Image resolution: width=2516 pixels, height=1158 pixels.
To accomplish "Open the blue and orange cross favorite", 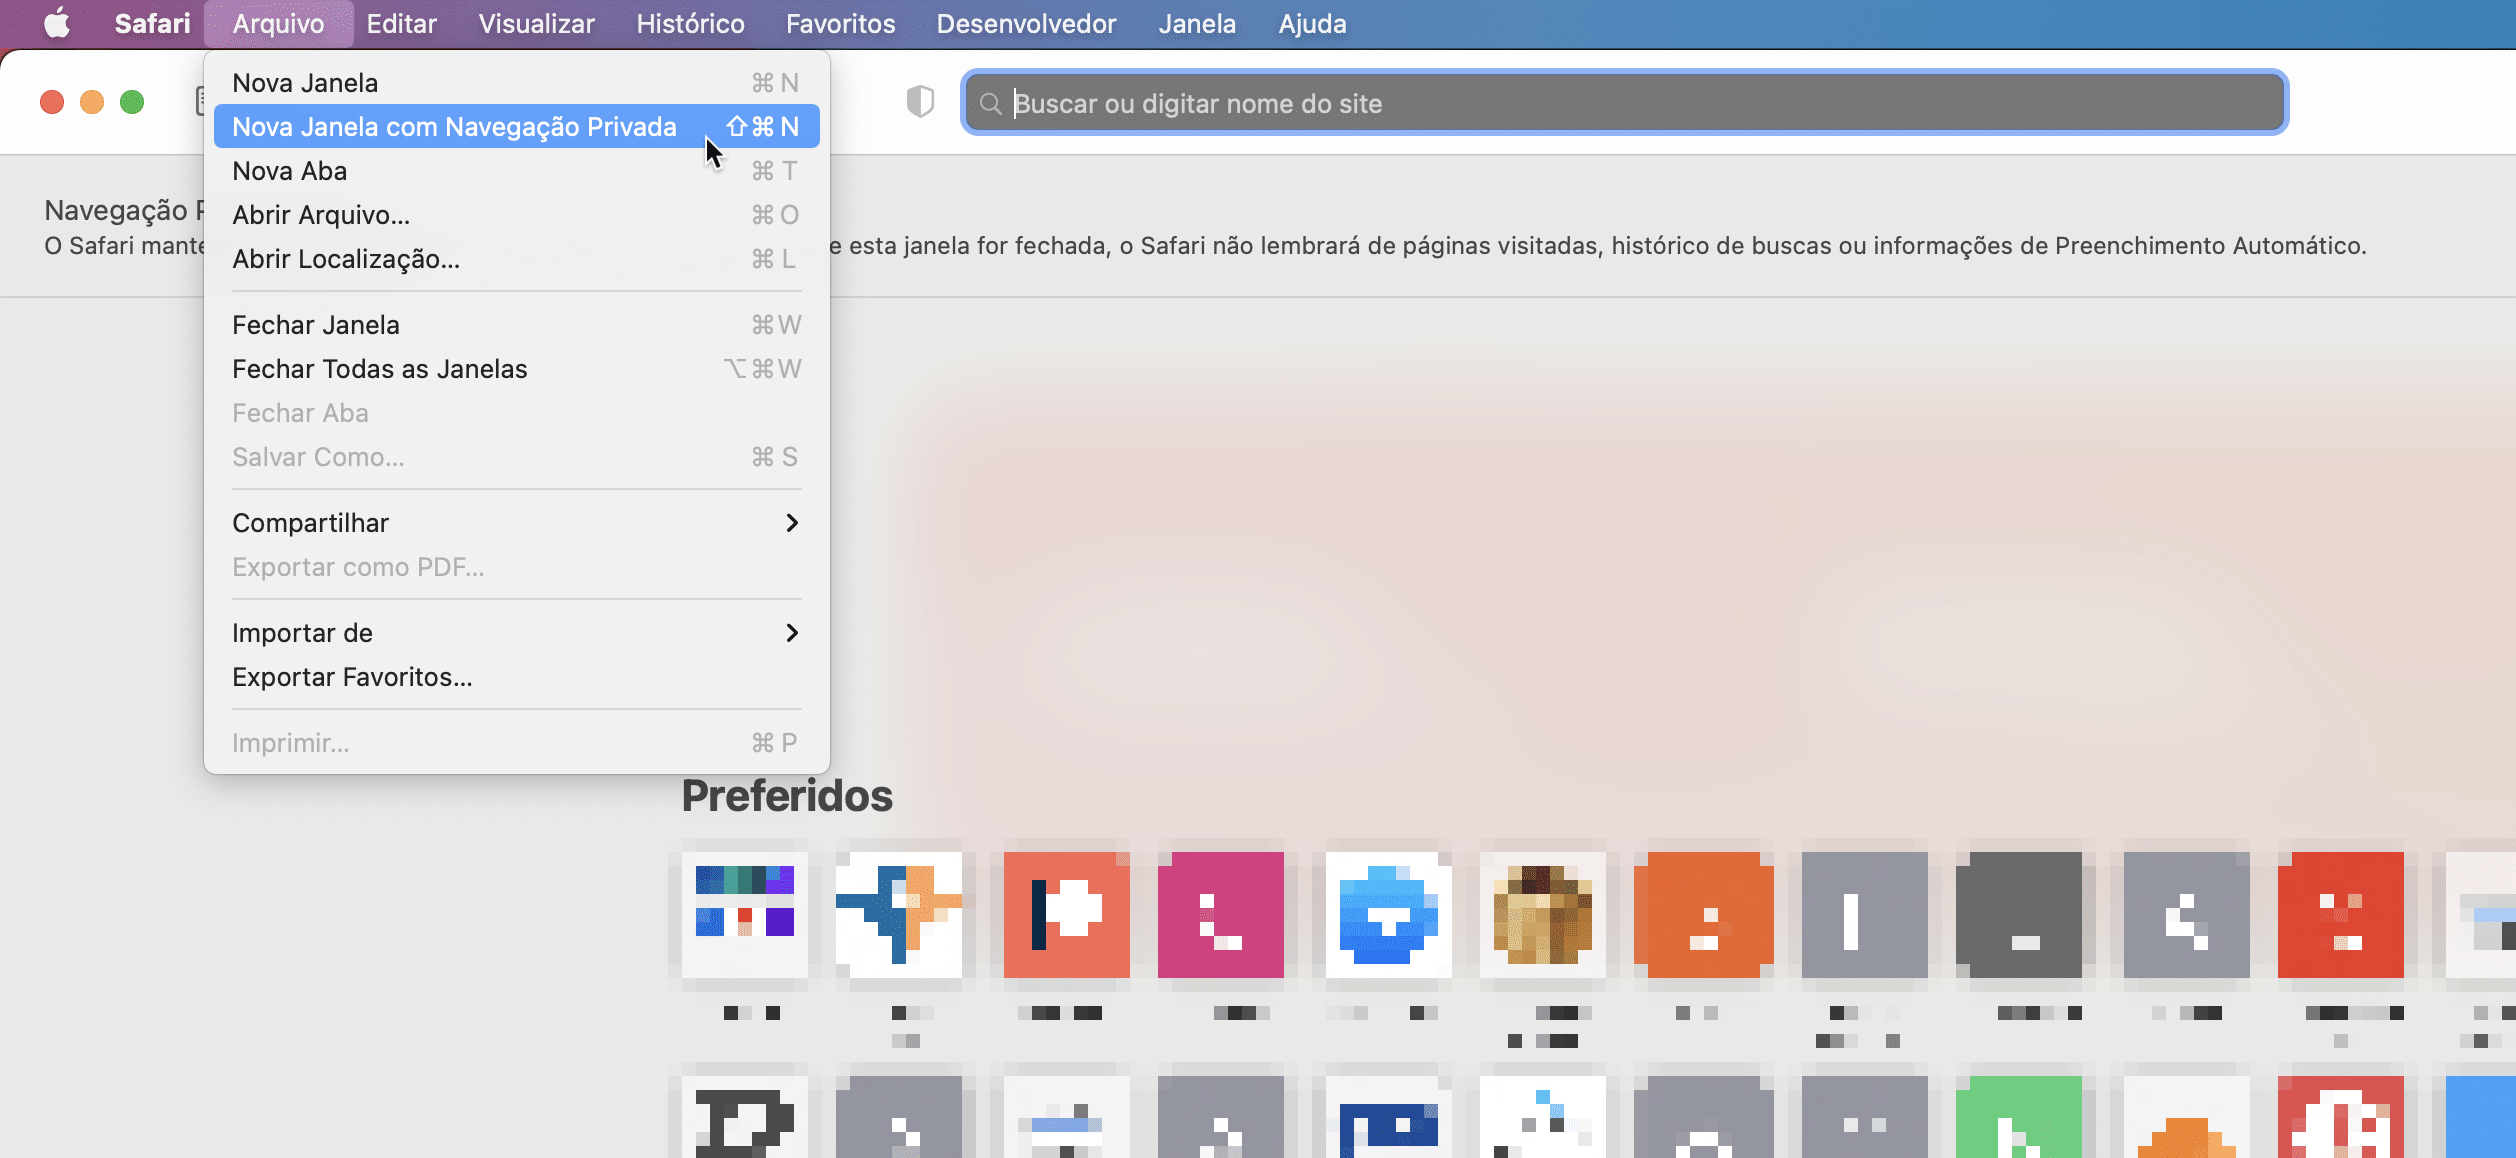I will tap(899, 915).
